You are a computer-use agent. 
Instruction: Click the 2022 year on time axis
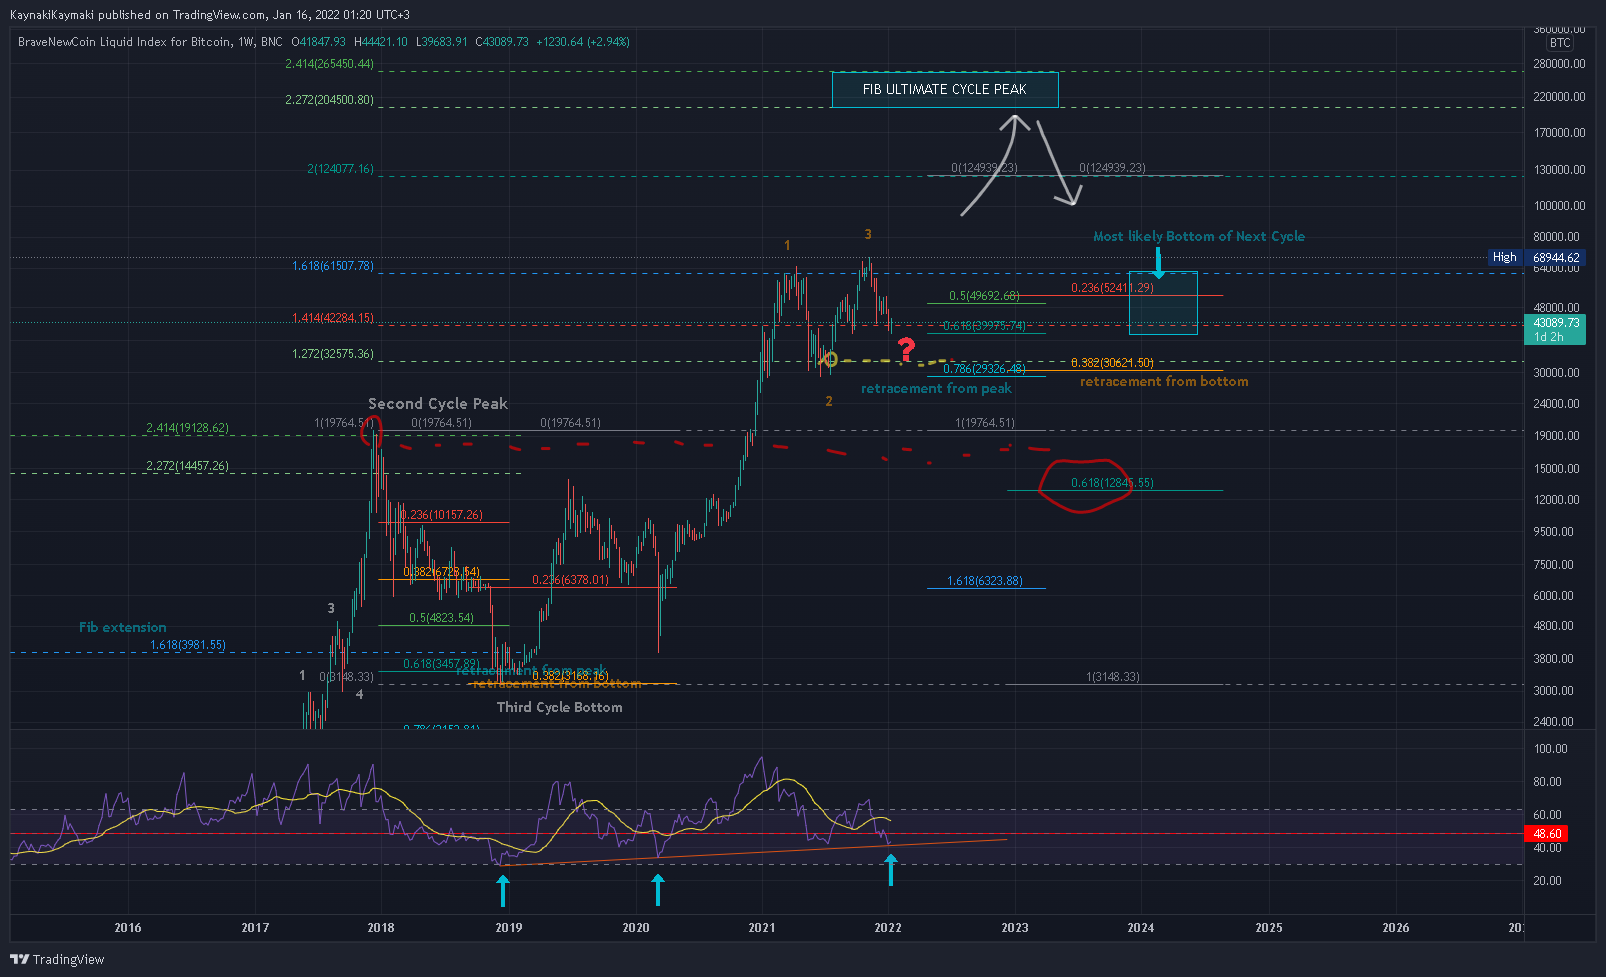click(888, 928)
